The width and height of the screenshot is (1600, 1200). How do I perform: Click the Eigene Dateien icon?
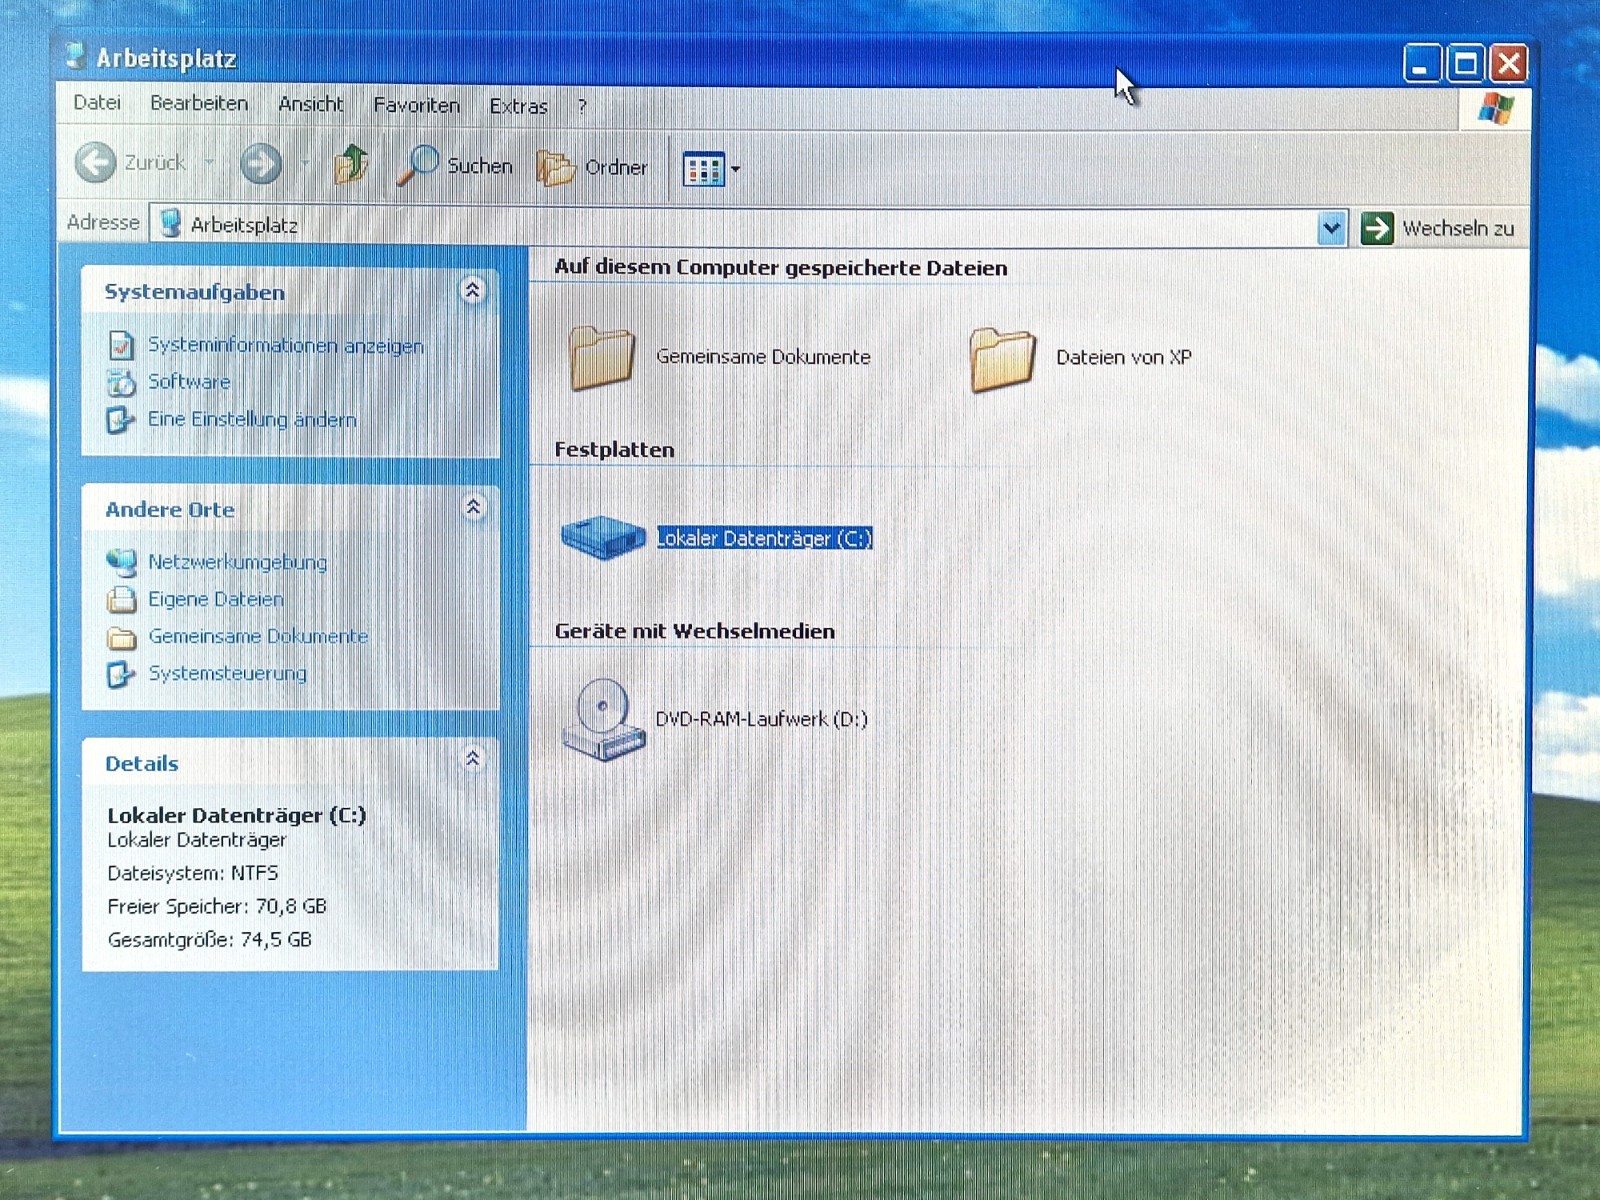pyautogui.click(x=122, y=599)
